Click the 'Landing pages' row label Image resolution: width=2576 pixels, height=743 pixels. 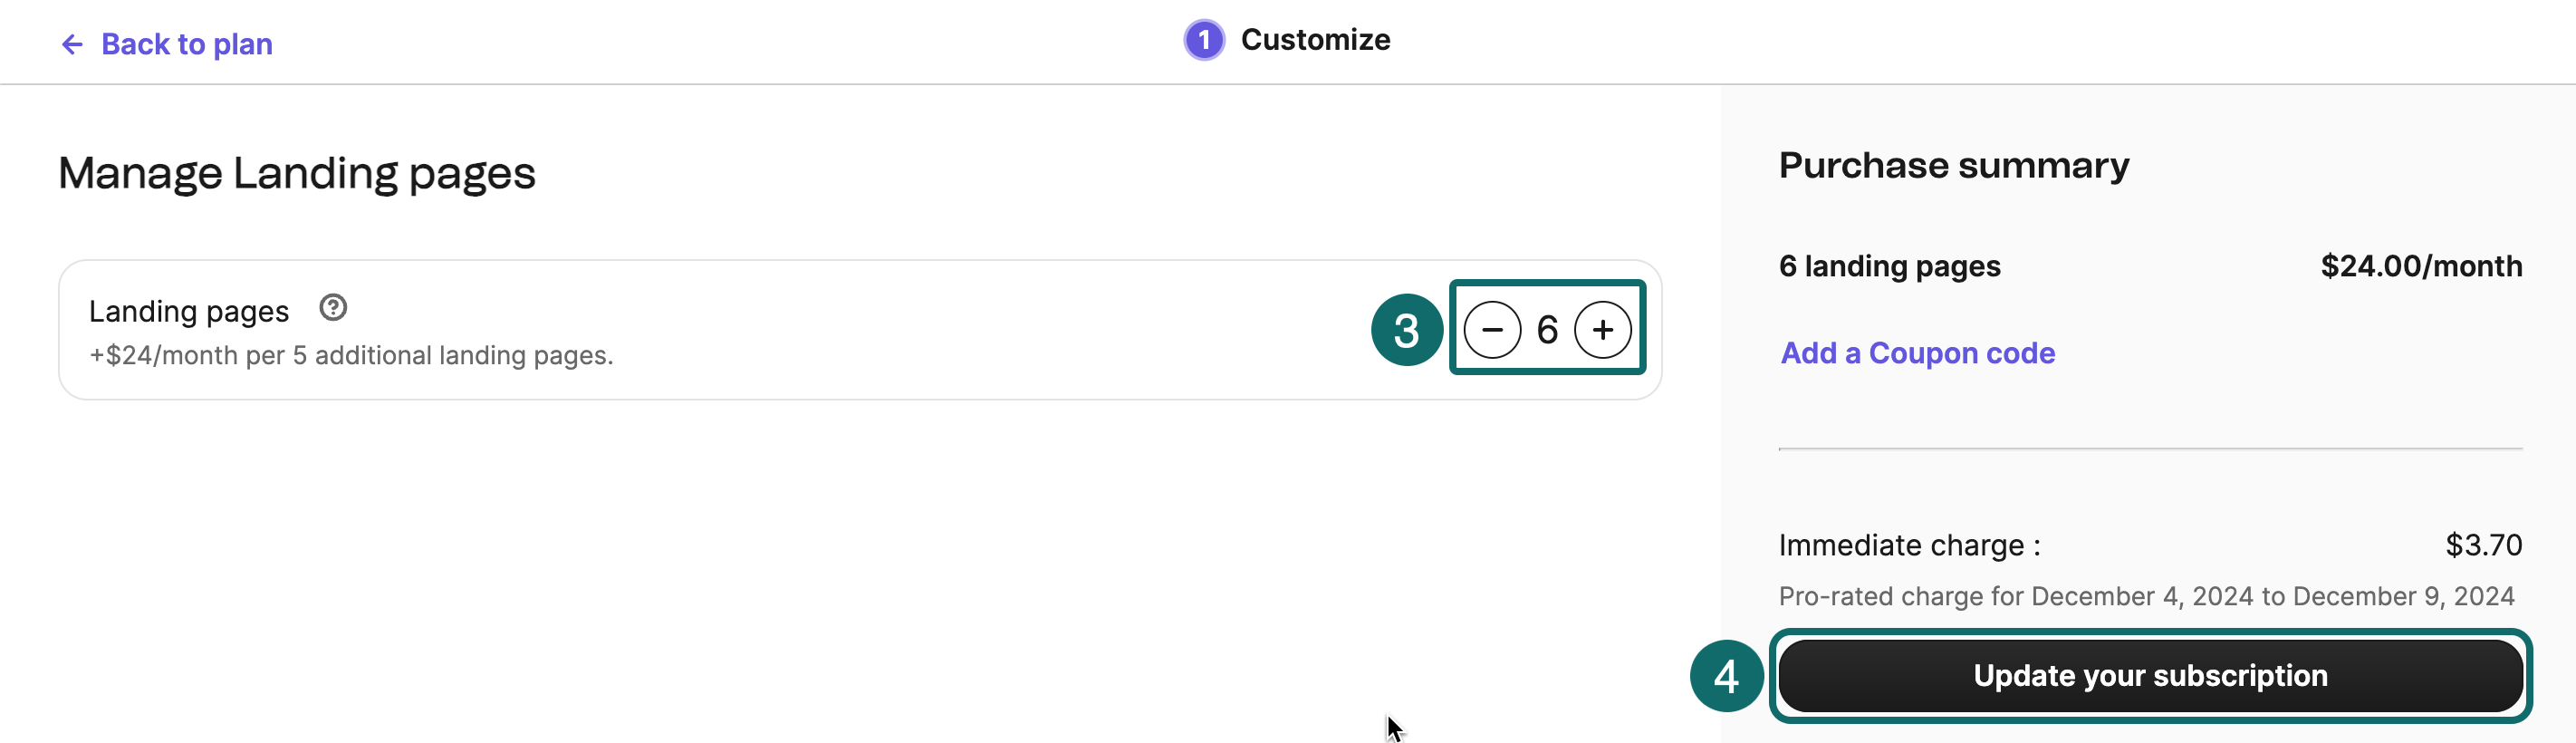[x=189, y=311]
